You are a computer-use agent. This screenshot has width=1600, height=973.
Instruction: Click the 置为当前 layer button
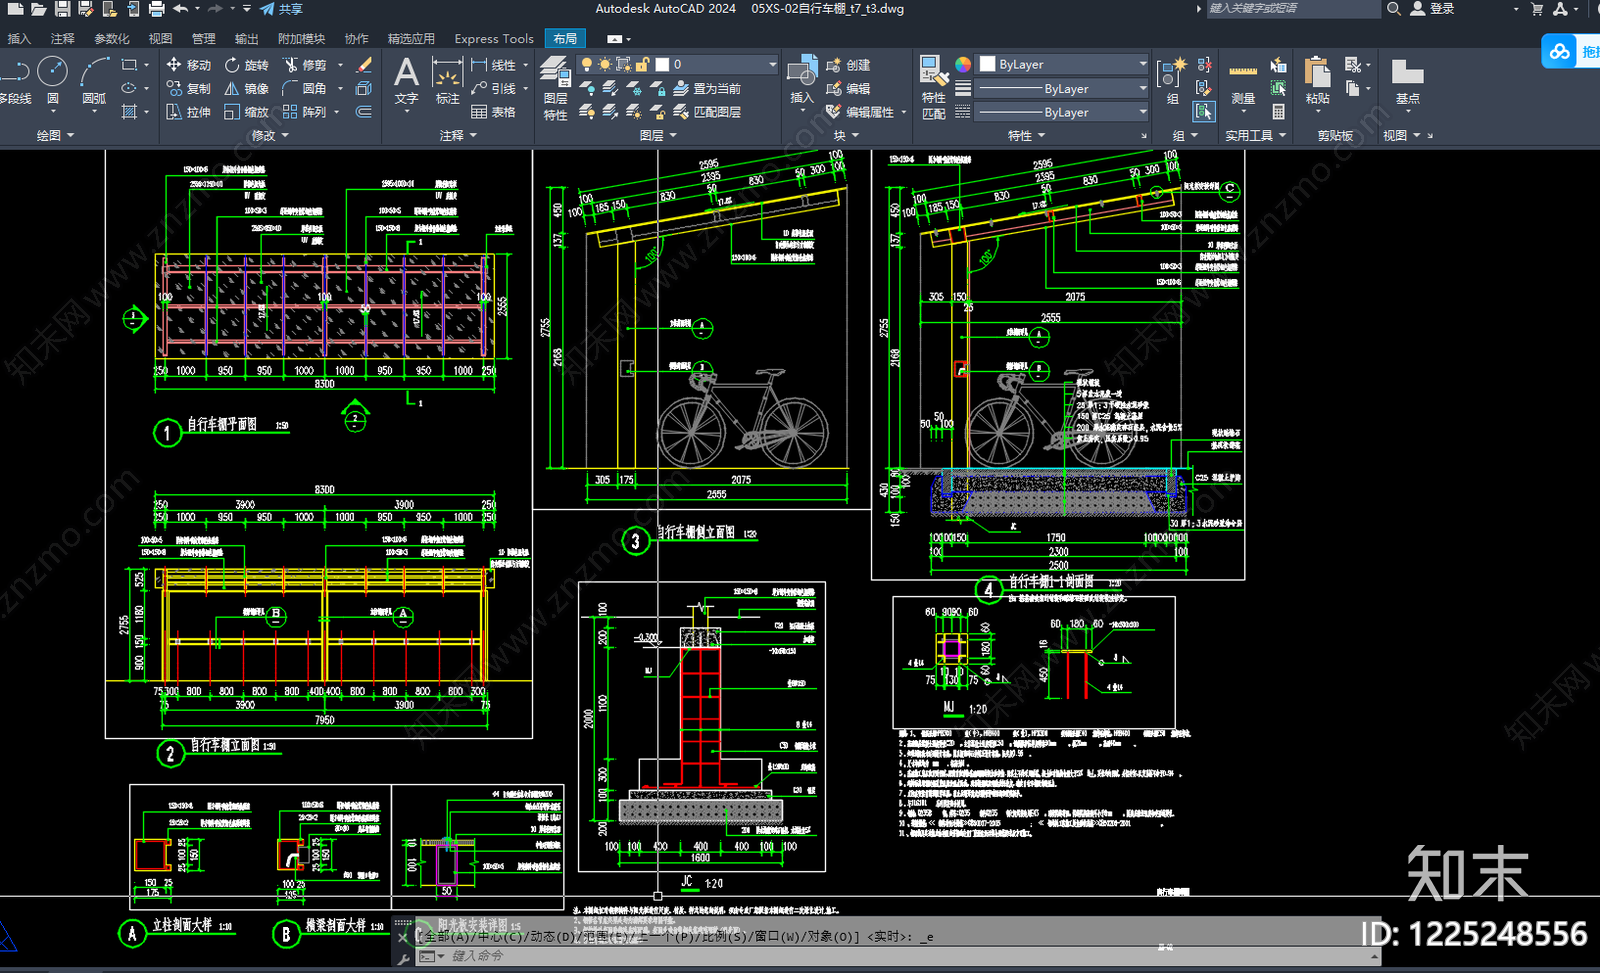click(x=706, y=88)
